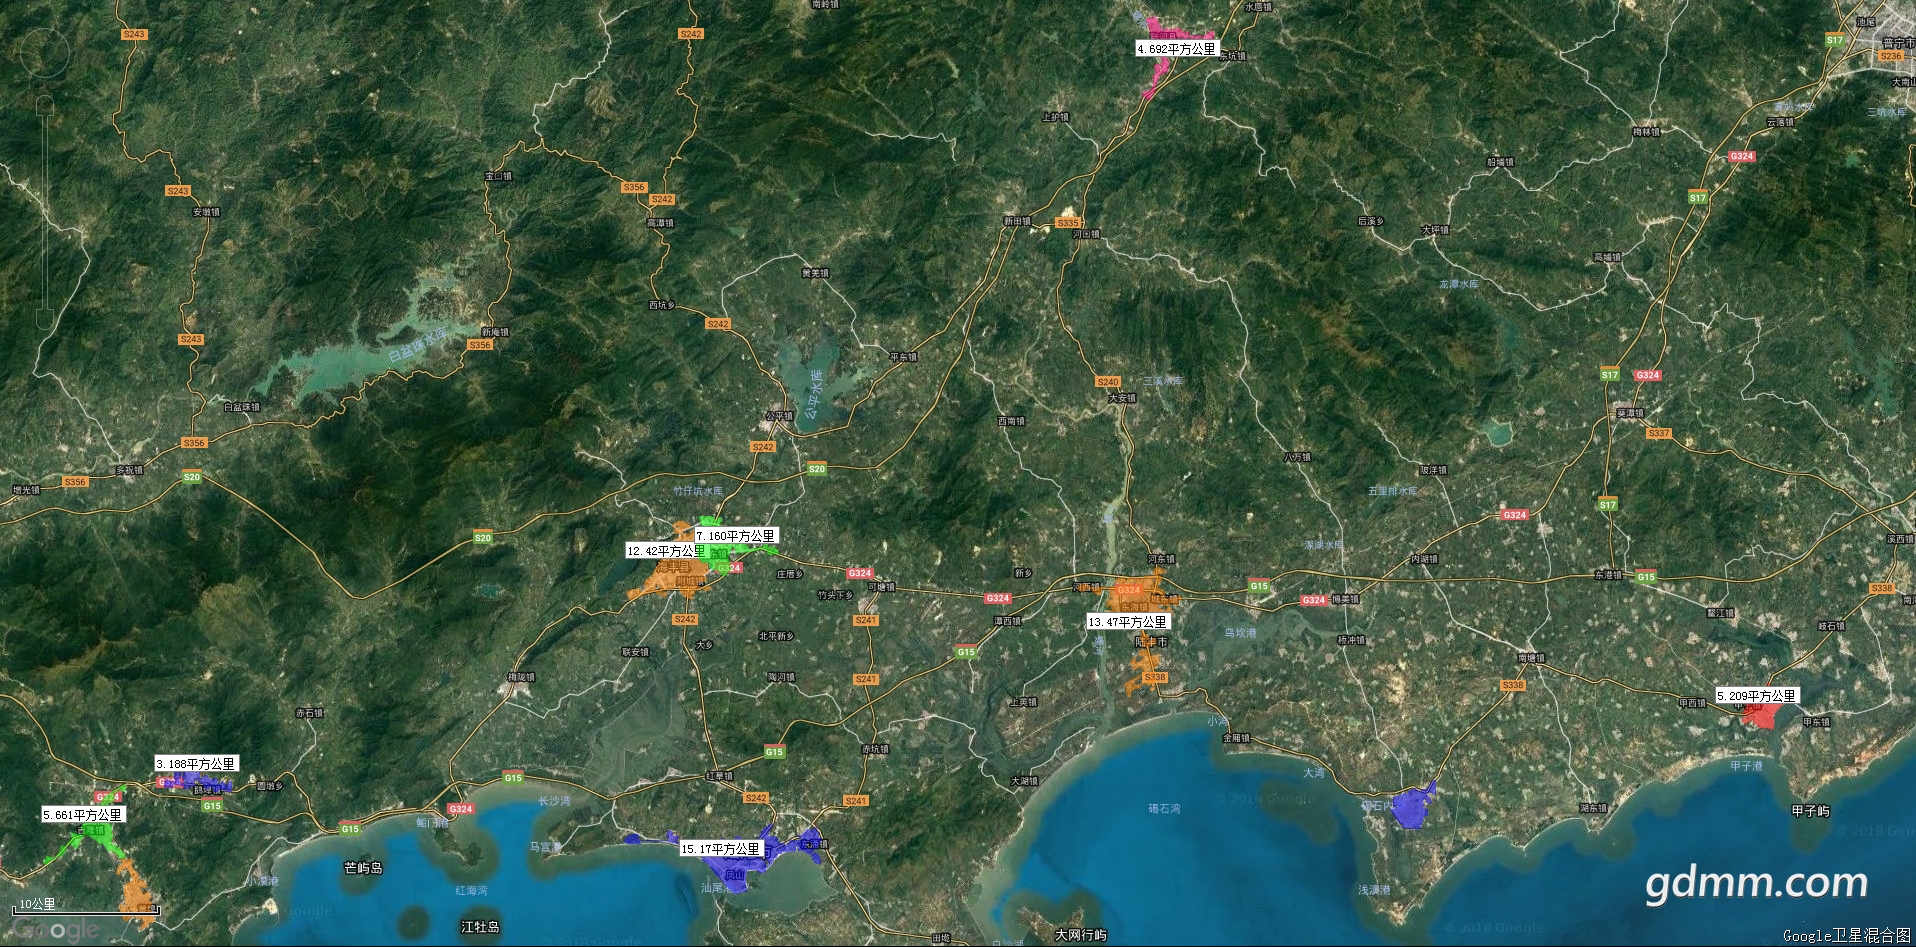Click the zoom-in cap atop the zoom bar

click(44, 103)
